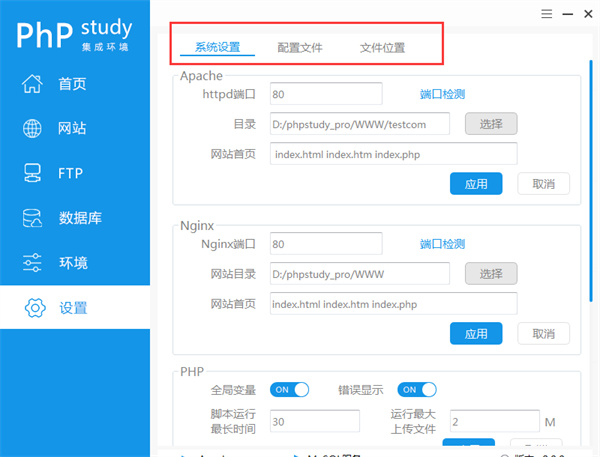Click 选择 button for Apache 目录
The width and height of the screenshot is (600, 457).
(x=491, y=124)
